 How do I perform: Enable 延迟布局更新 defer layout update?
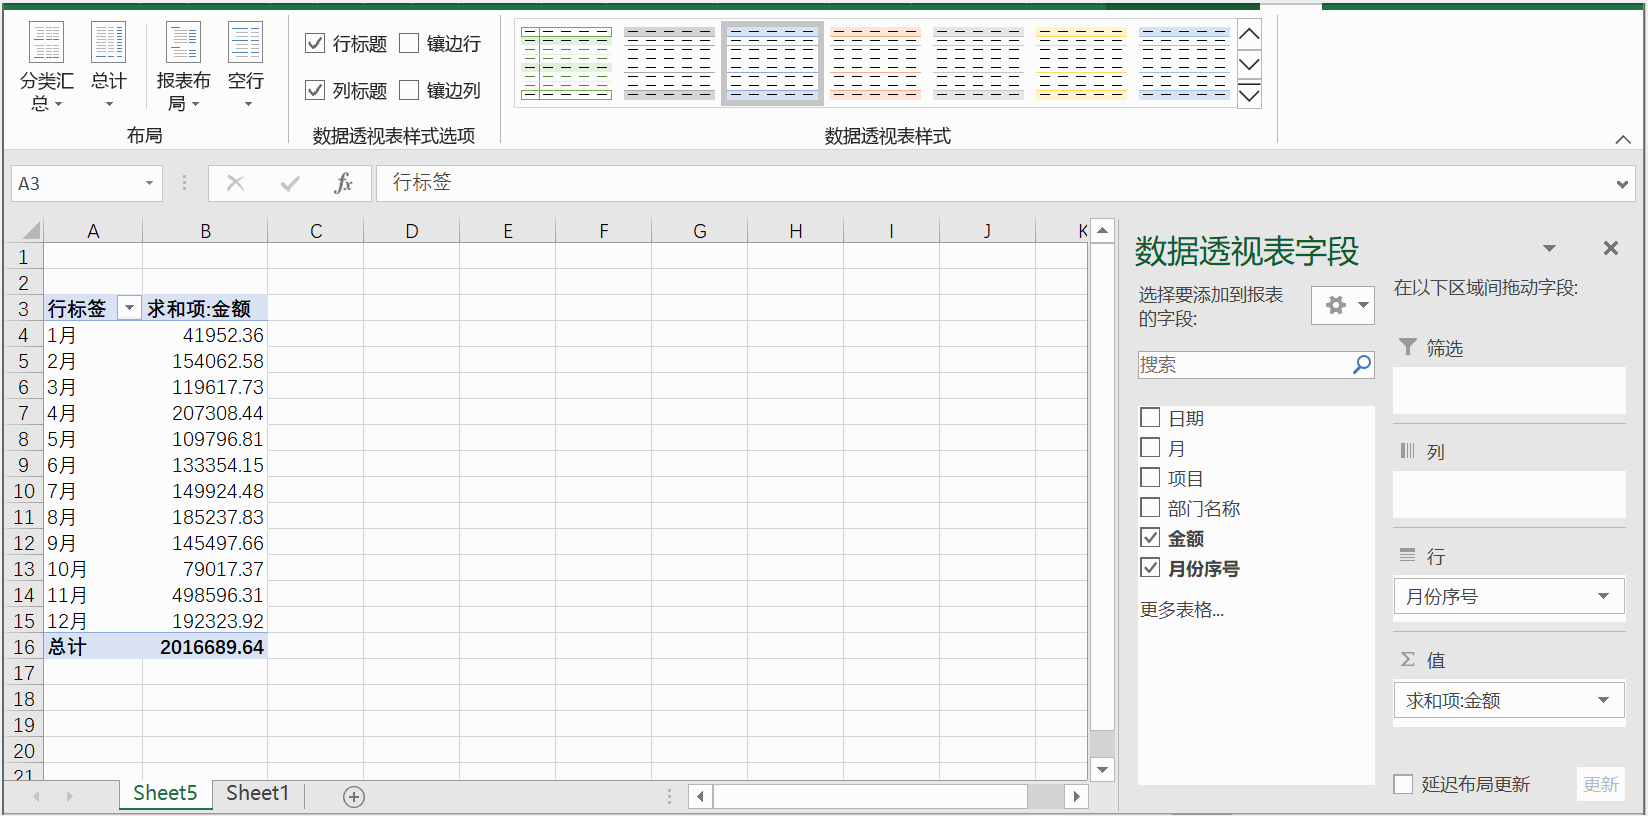click(x=1403, y=784)
